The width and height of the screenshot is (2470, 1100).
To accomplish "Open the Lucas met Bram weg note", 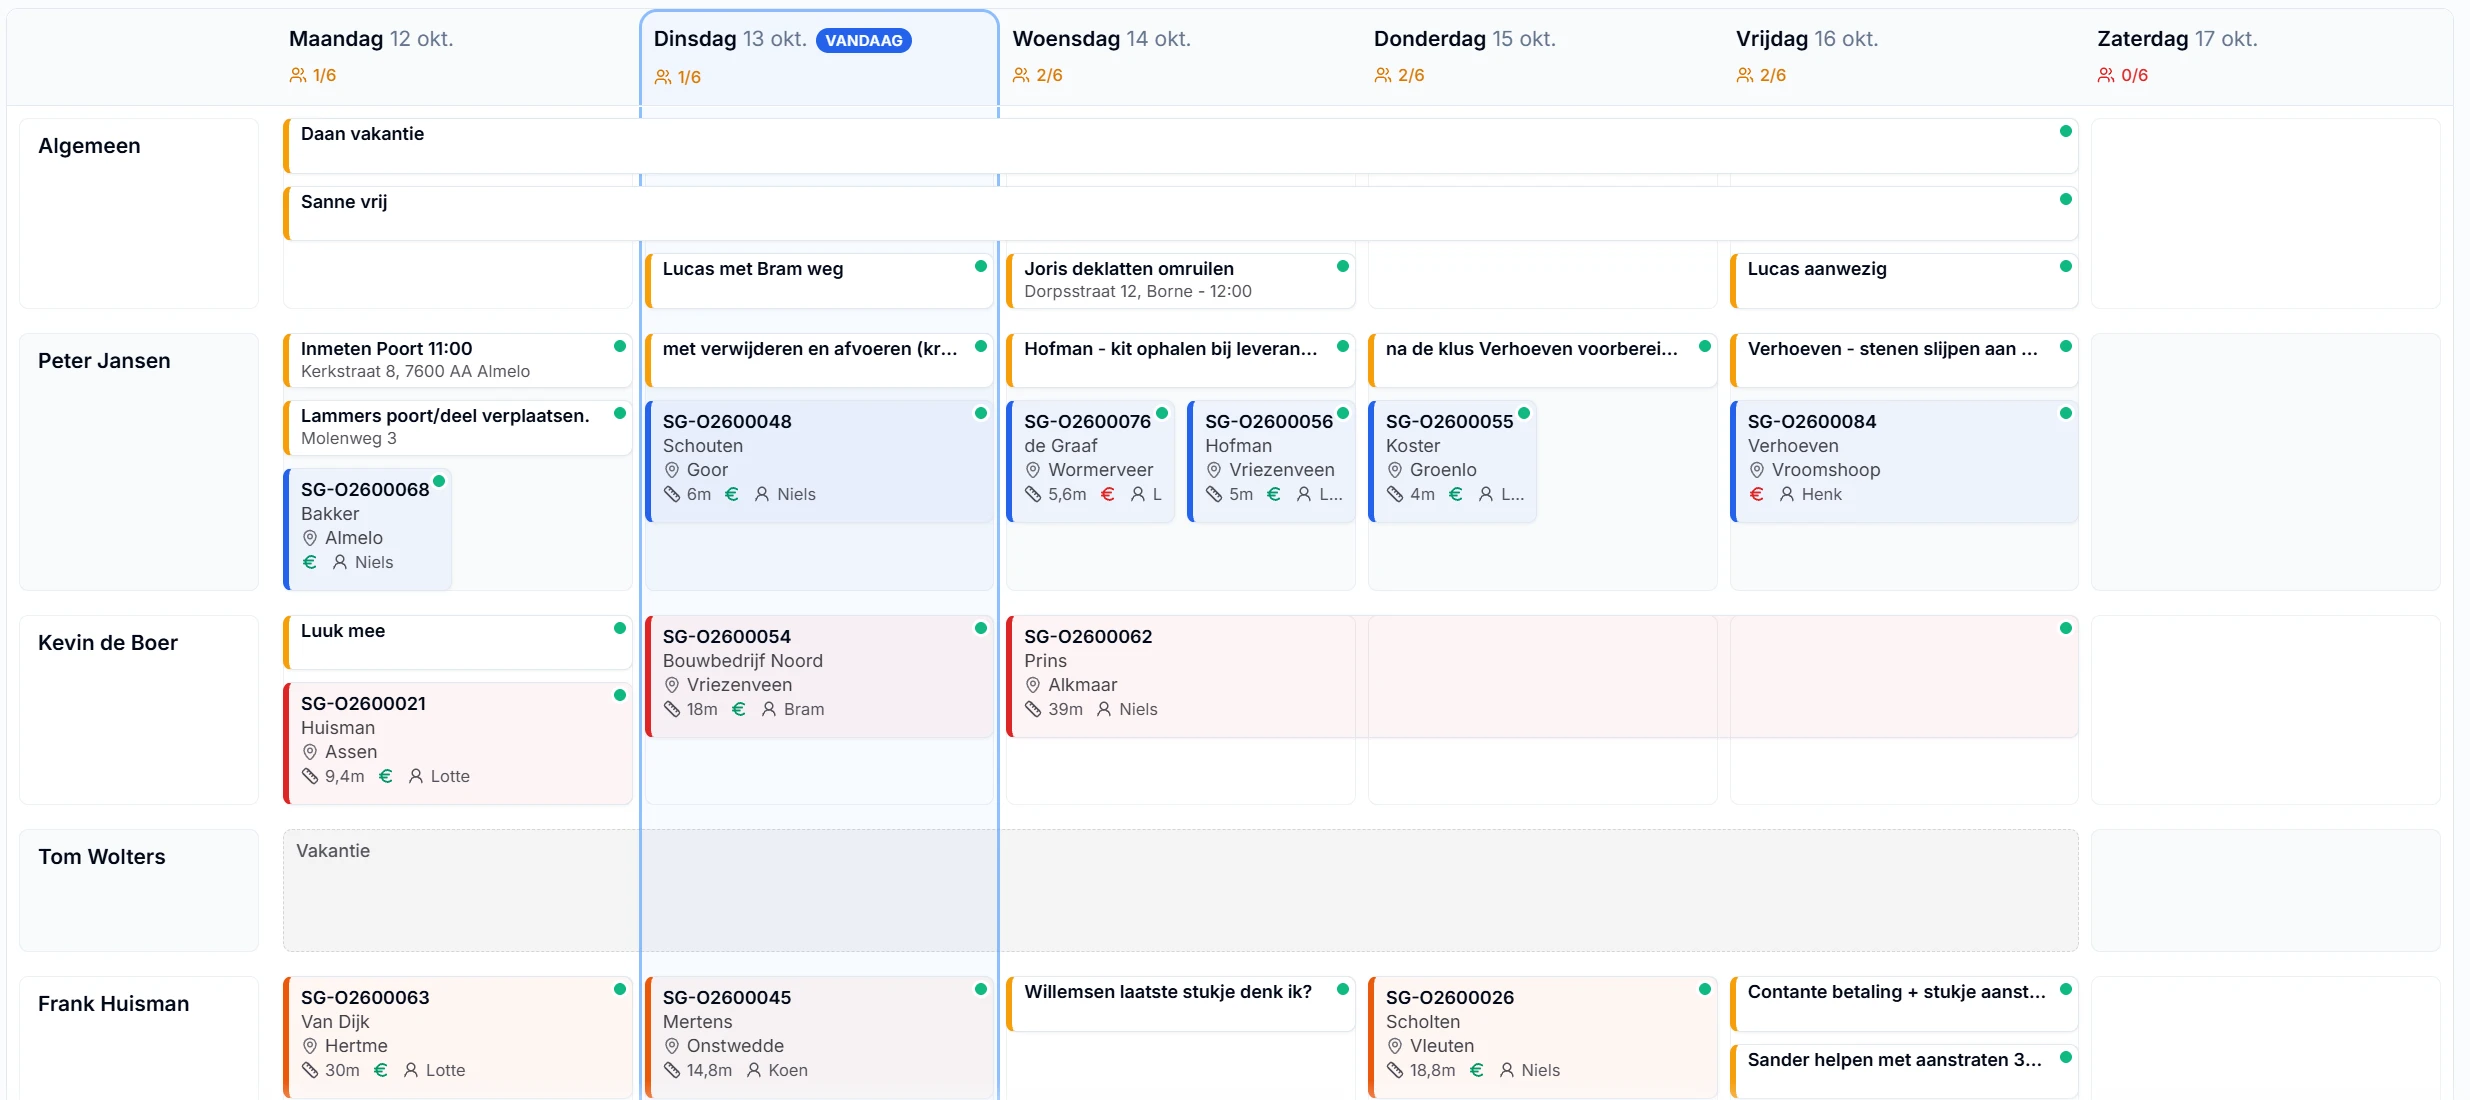I will coord(819,280).
